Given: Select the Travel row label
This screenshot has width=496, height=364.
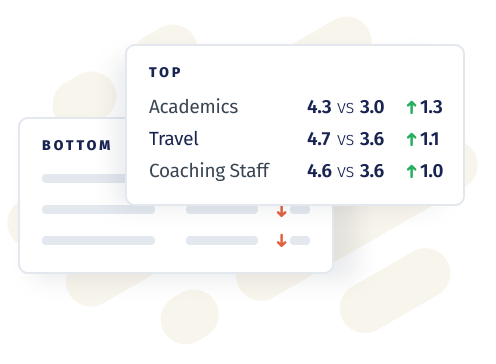Looking at the screenshot, I should (174, 139).
